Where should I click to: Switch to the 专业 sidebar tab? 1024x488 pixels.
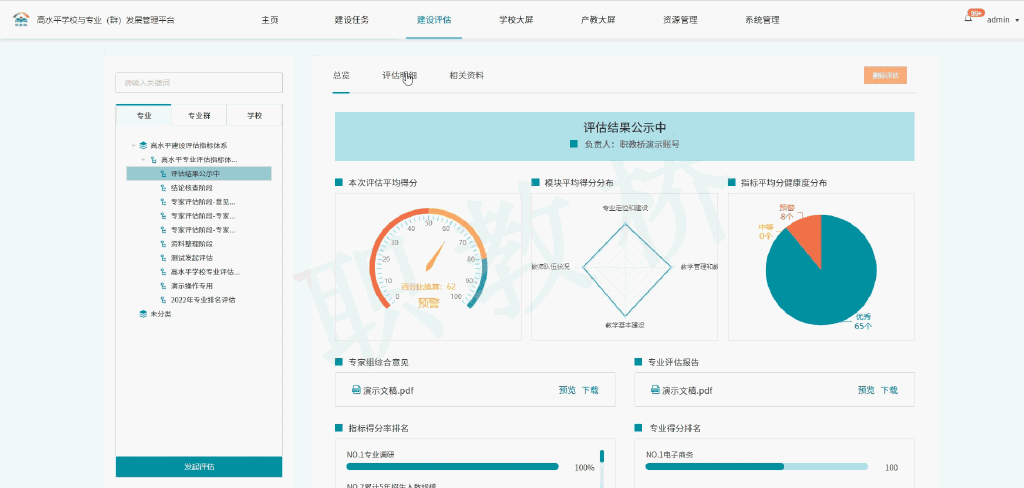[x=144, y=115]
